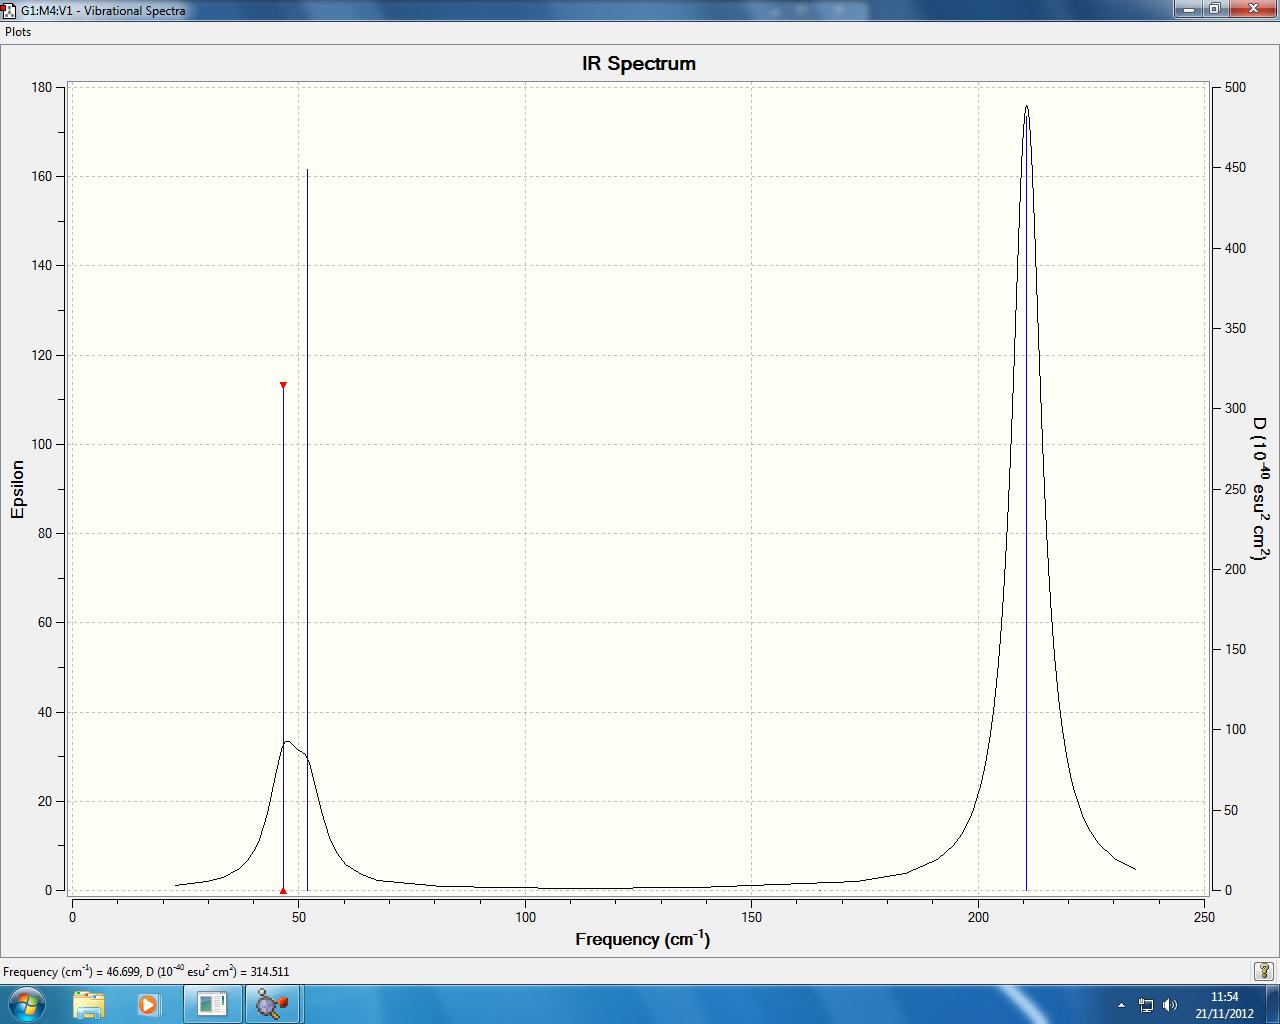Open the Windows Start menu
Viewport: 1280px width, 1024px height.
point(25,1003)
